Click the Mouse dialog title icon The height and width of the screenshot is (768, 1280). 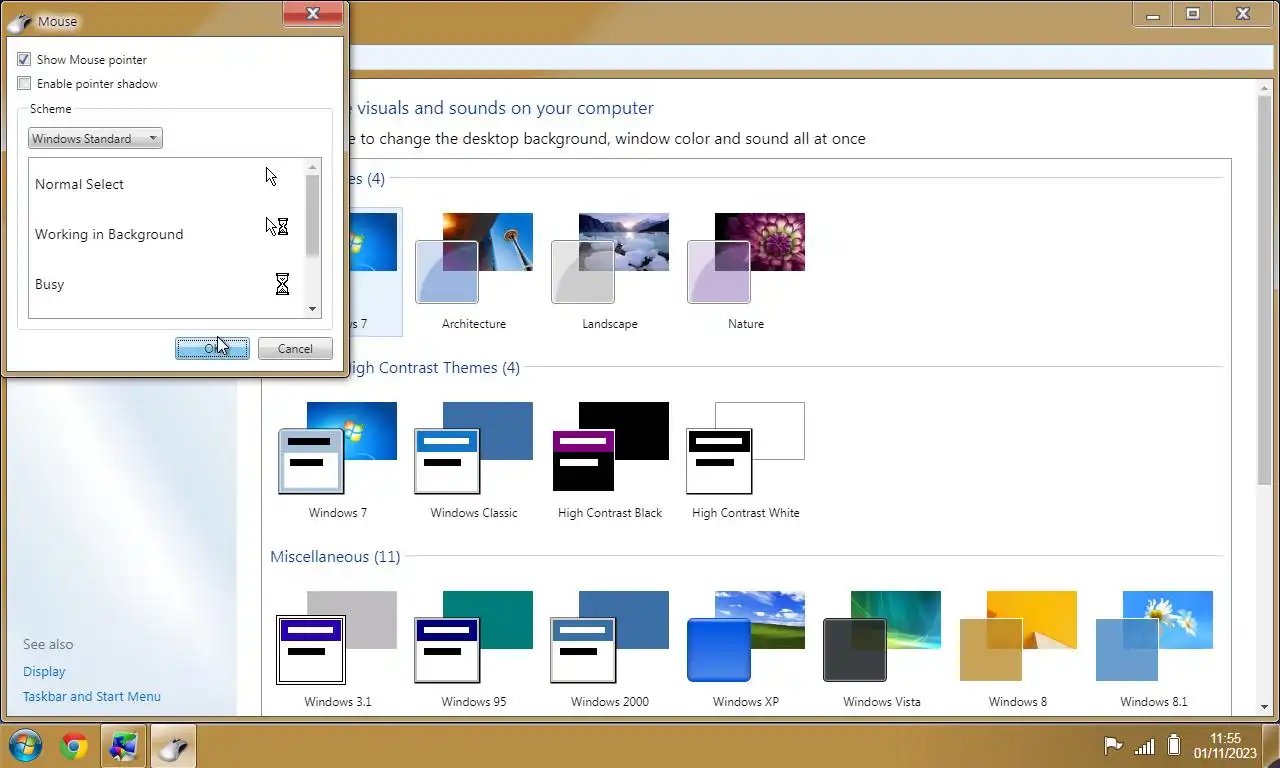click(x=19, y=21)
